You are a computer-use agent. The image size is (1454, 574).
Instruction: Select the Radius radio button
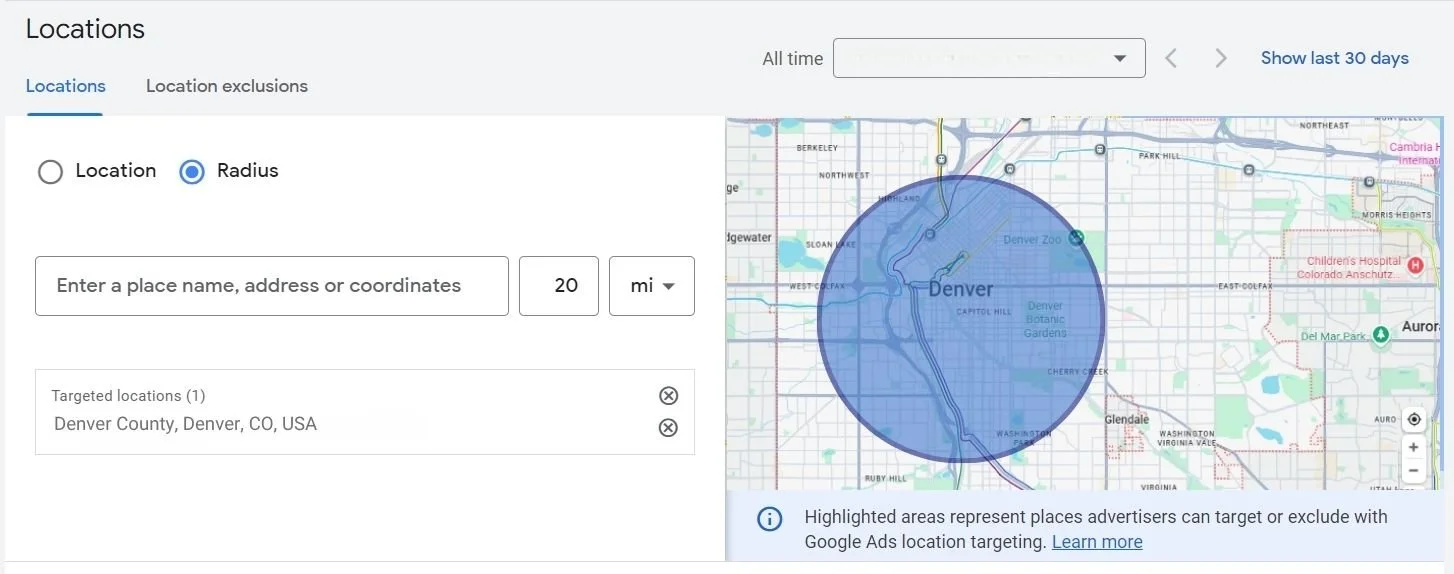192,172
